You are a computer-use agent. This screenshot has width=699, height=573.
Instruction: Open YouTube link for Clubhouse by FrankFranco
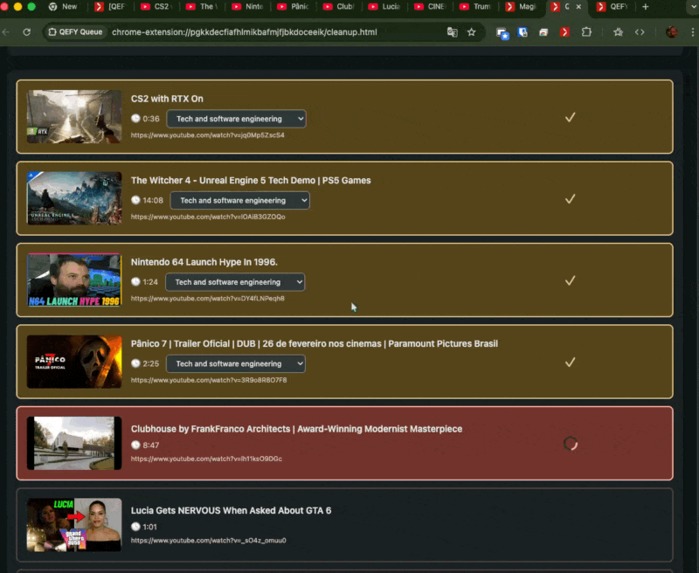[206, 458]
